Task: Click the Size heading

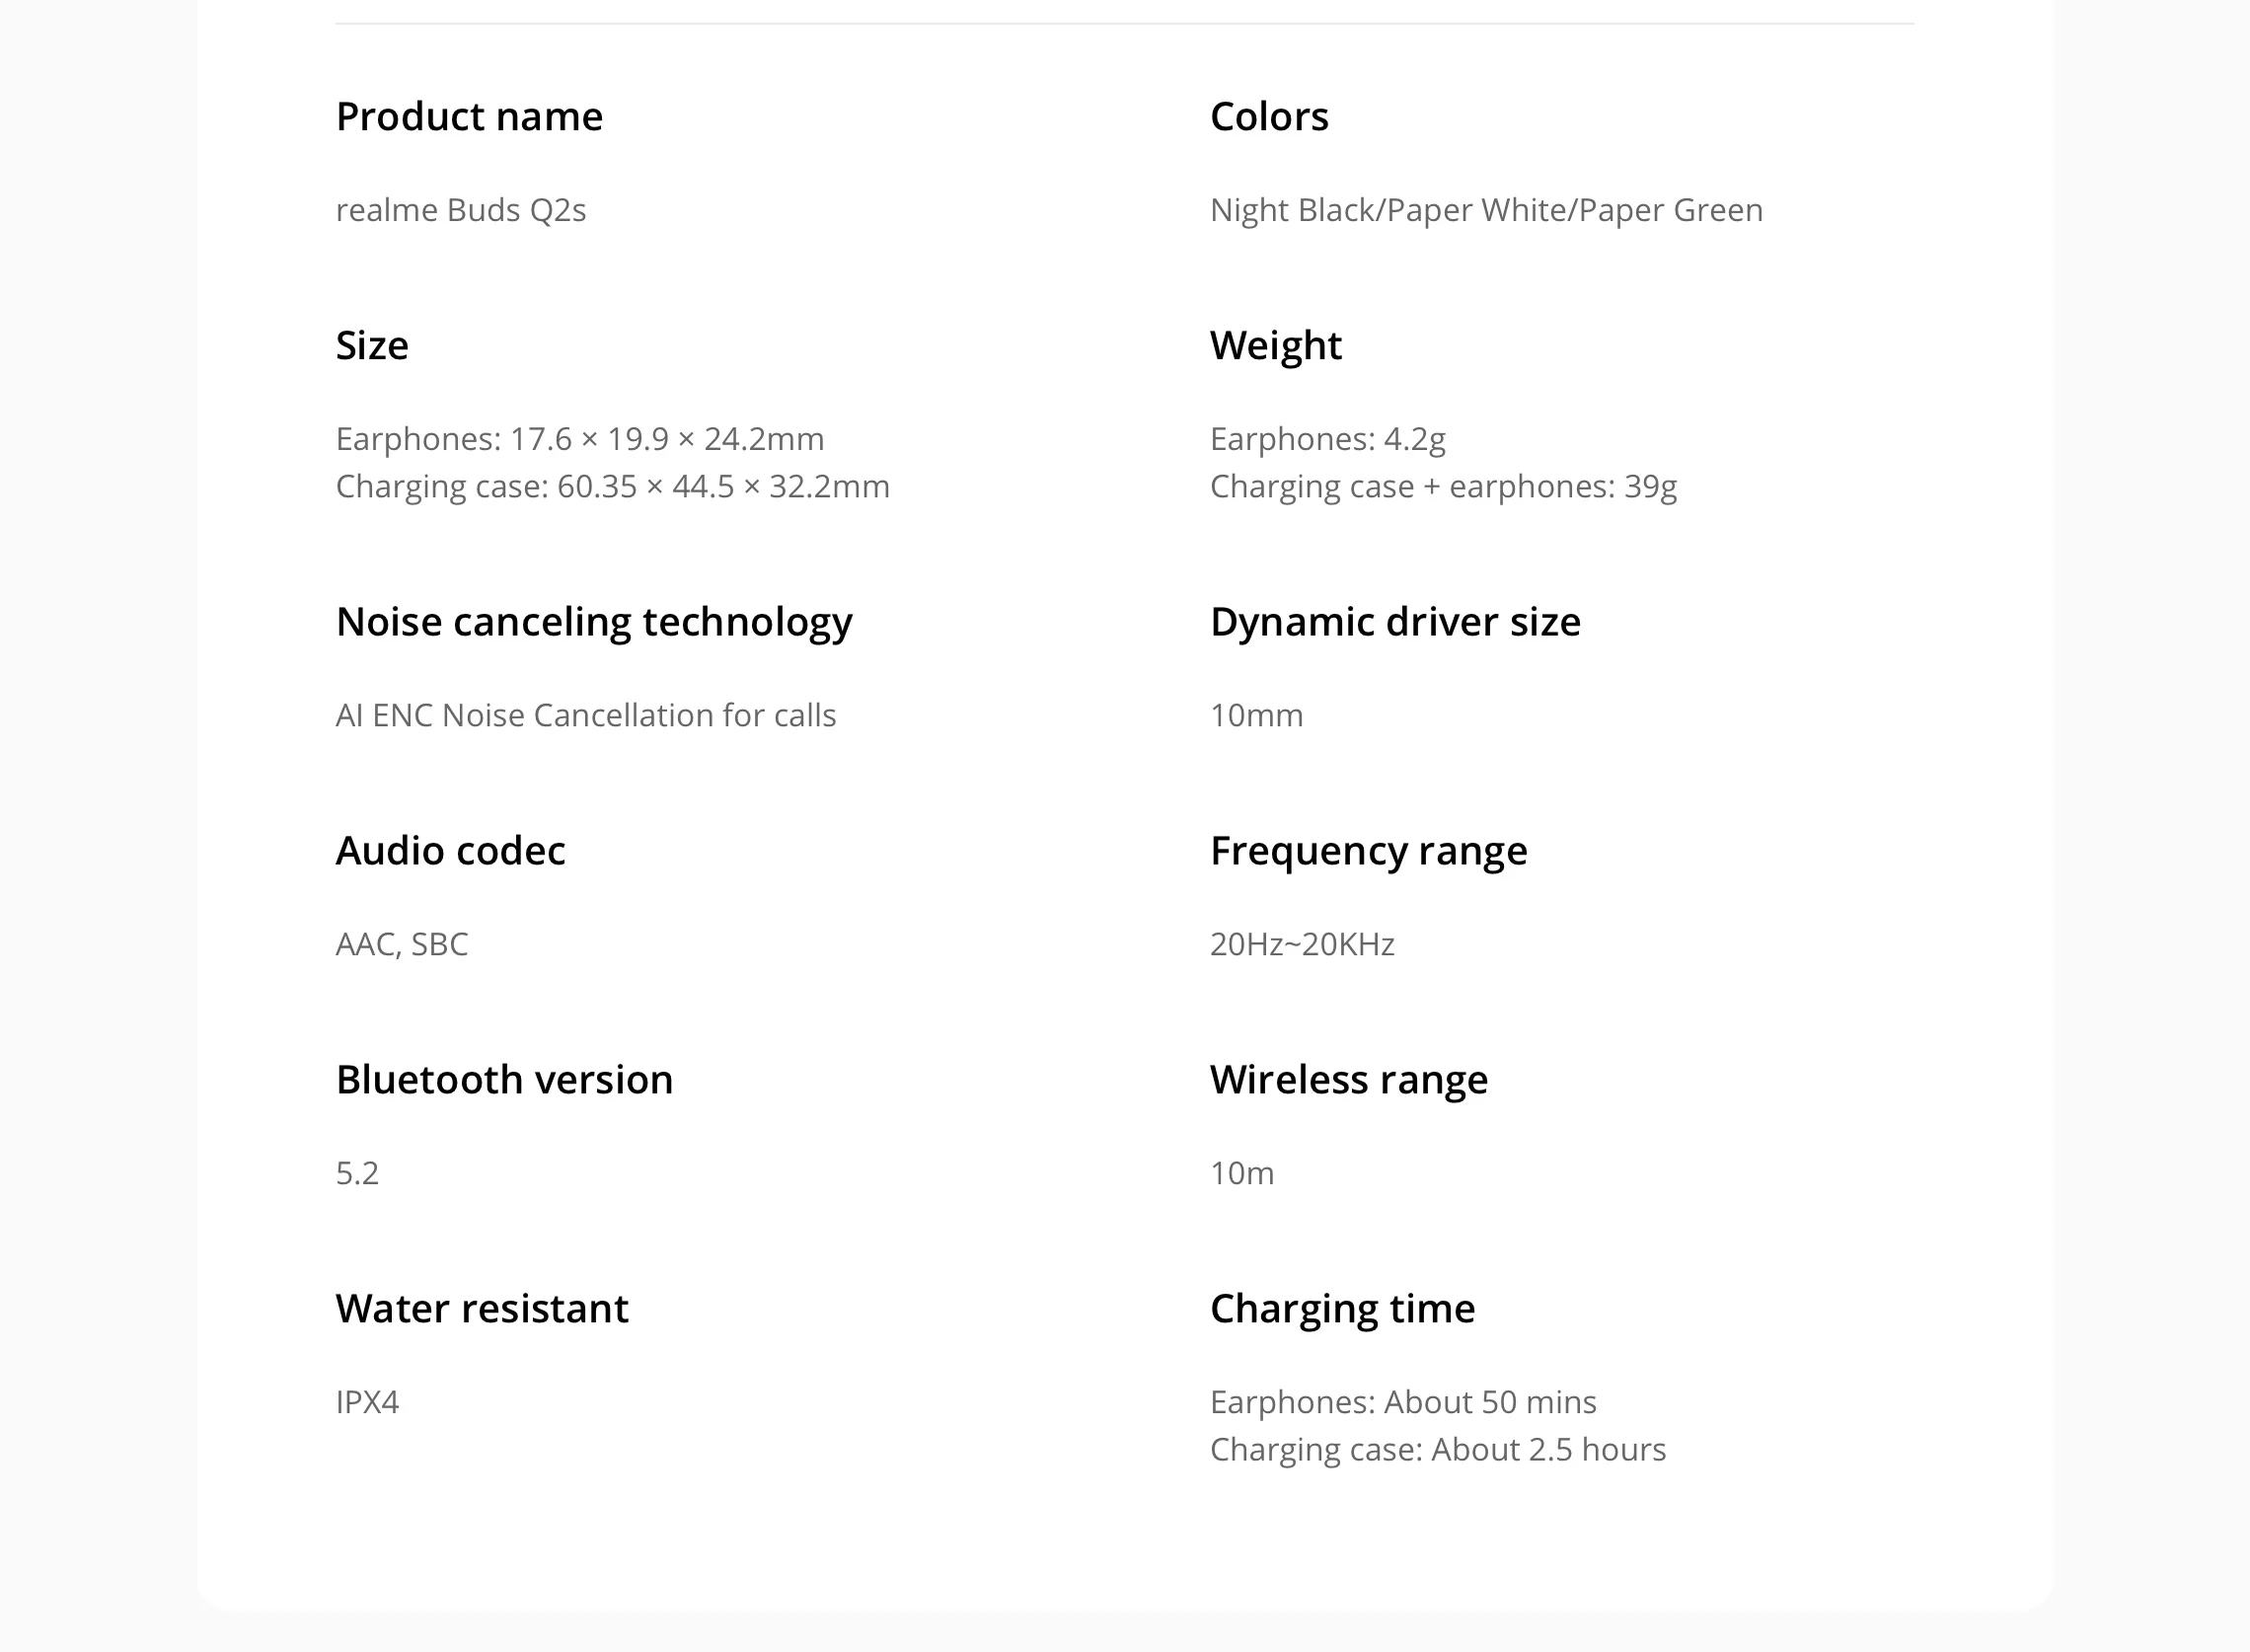Action: point(372,346)
